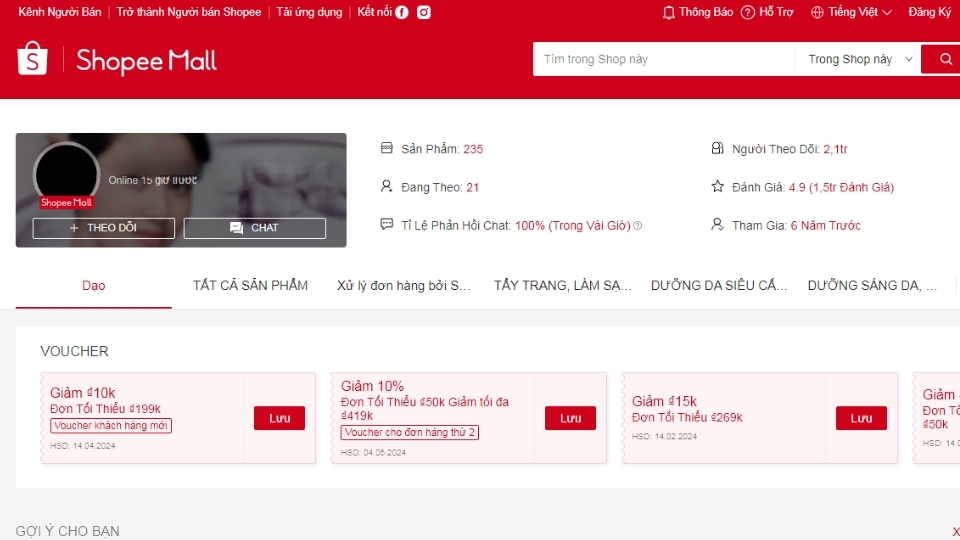Image resolution: width=960 pixels, height=540 pixels.
Task: Click the GỢI Ý CHO BẠN heading
Action: coord(67,531)
